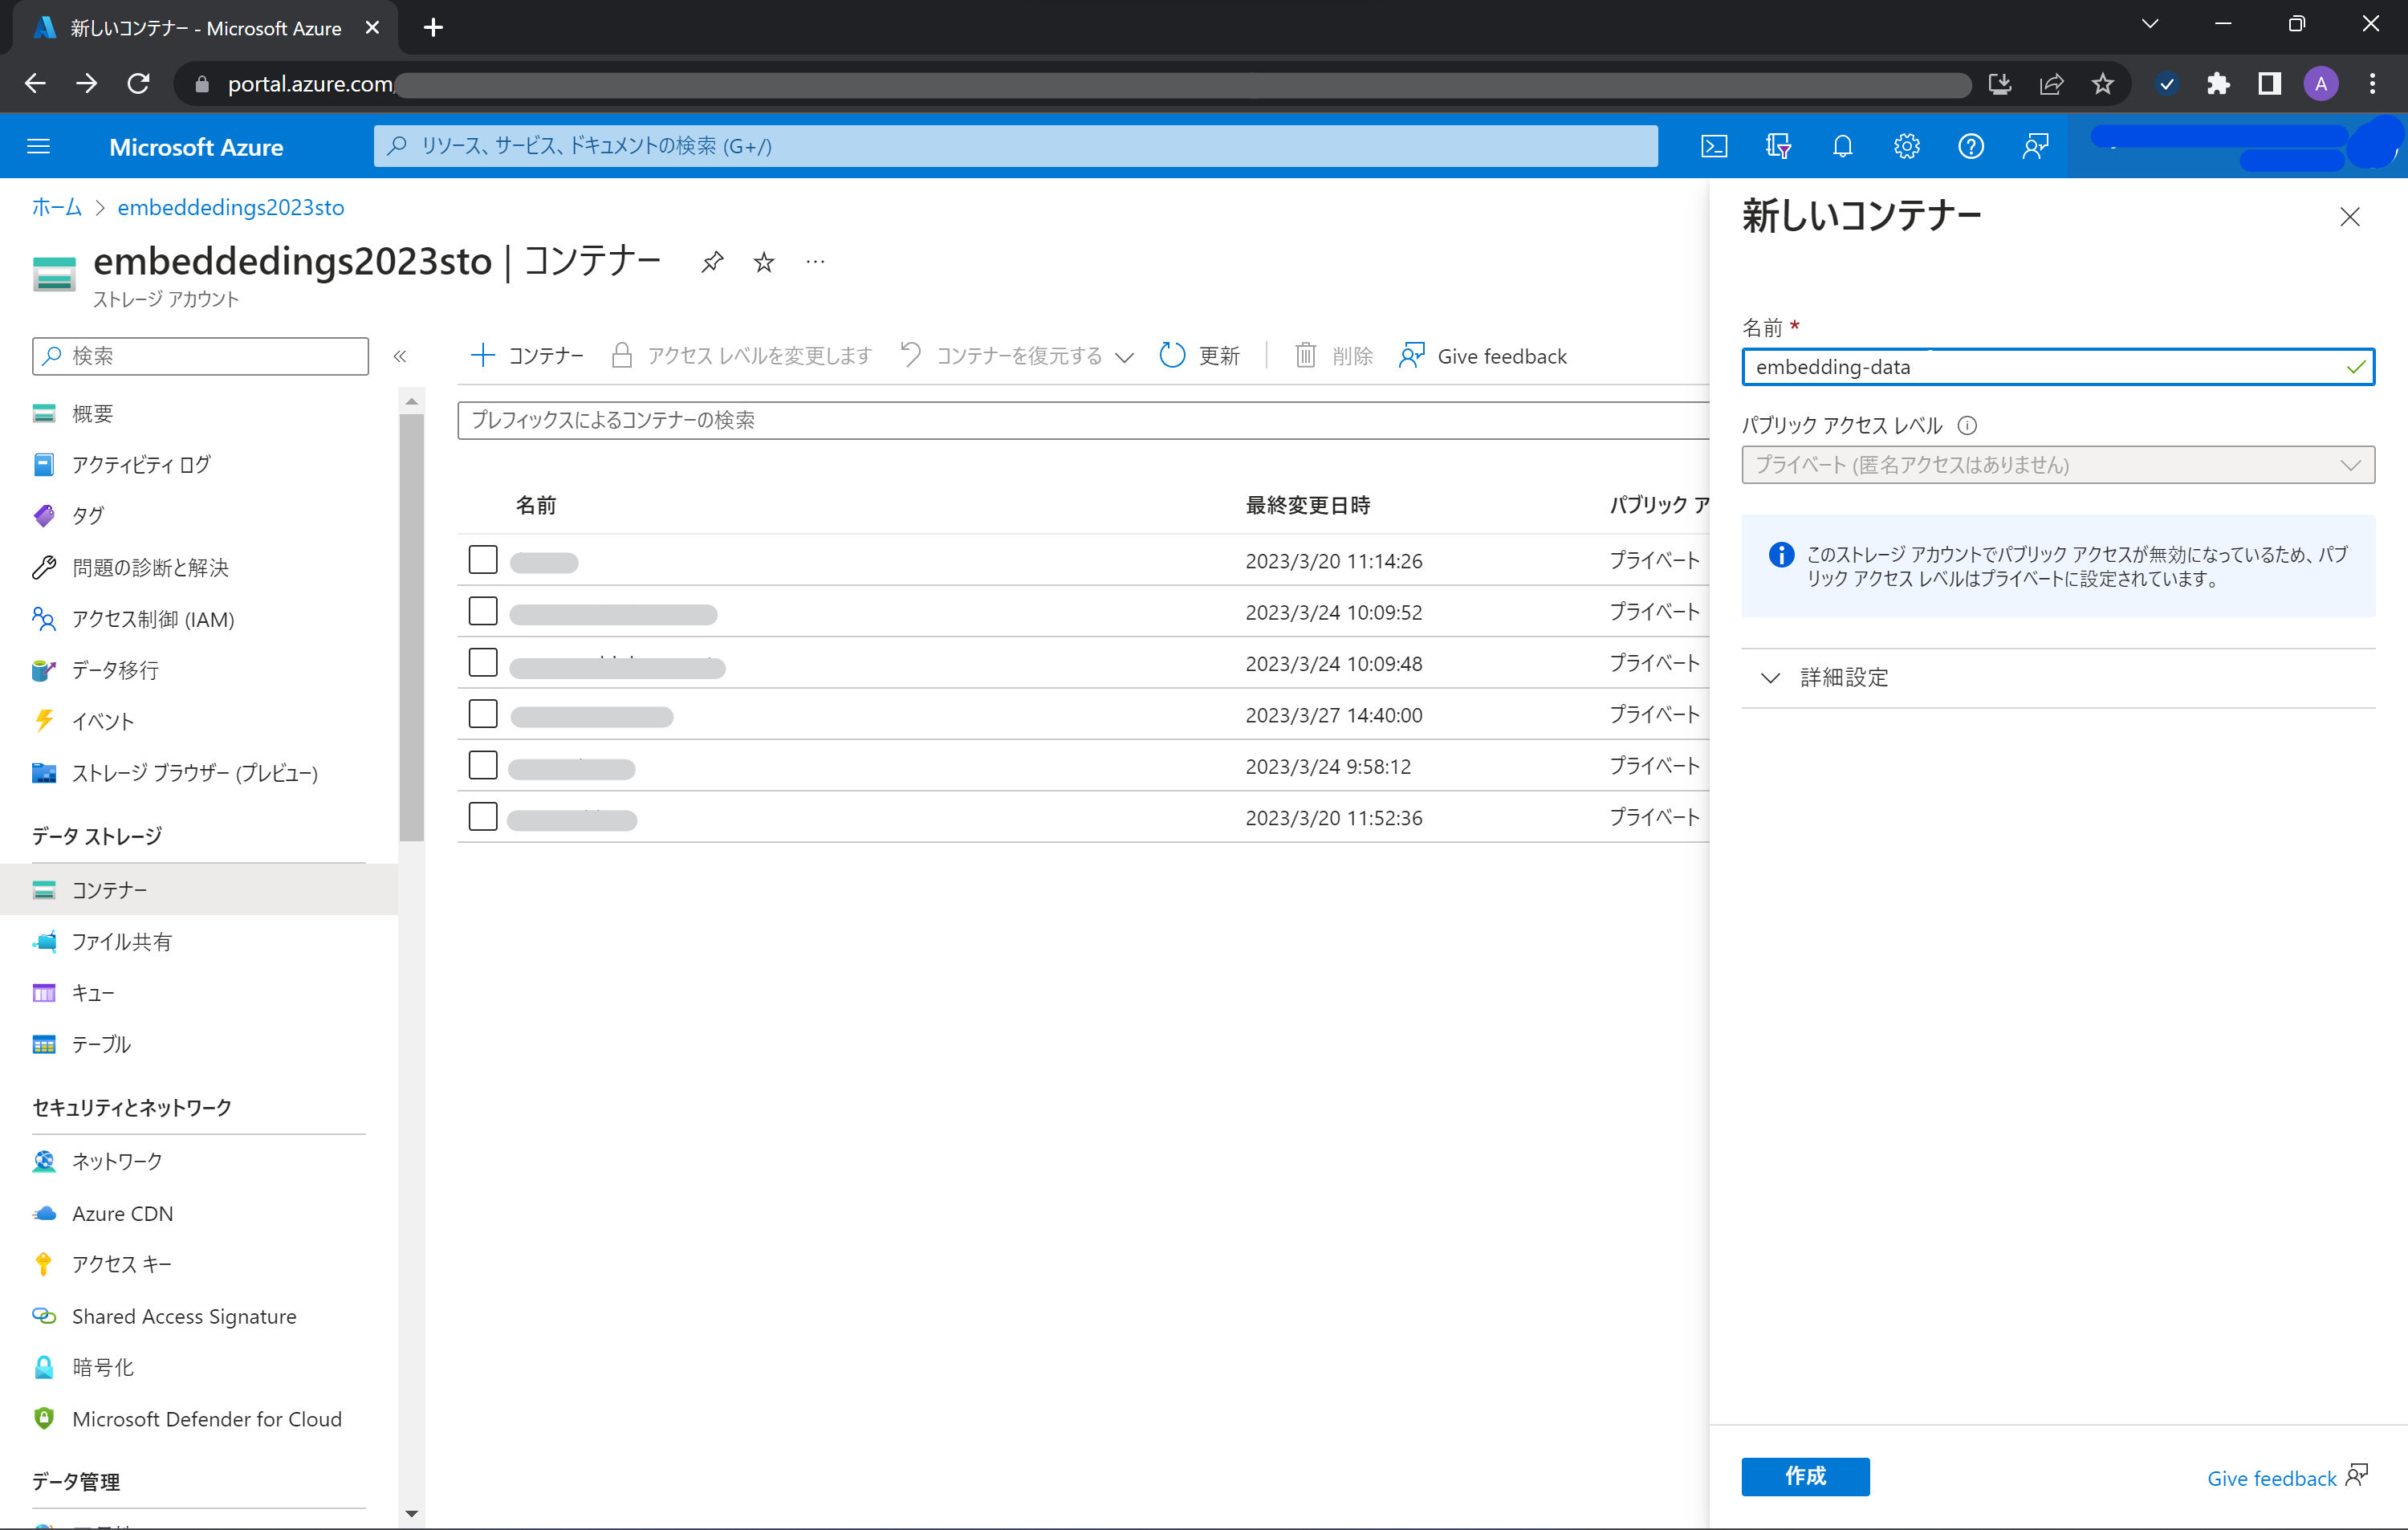The image size is (2408, 1530).
Task: Select checkbox for 2023/3/27 14:40:00 container
Action: pyautogui.click(x=483, y=714)
